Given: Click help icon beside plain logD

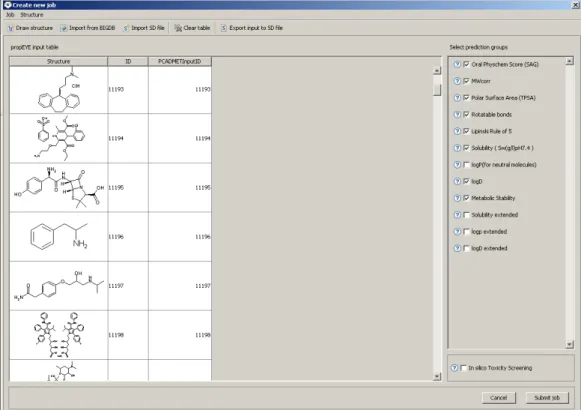Looking at the screenshot, I should click(457, 181).
